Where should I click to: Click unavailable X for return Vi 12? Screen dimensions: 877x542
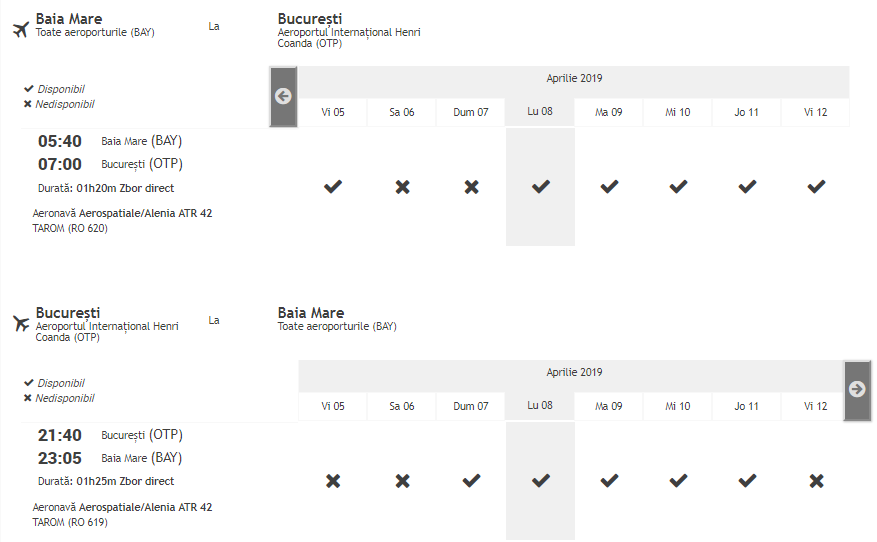tap(816, 480)
